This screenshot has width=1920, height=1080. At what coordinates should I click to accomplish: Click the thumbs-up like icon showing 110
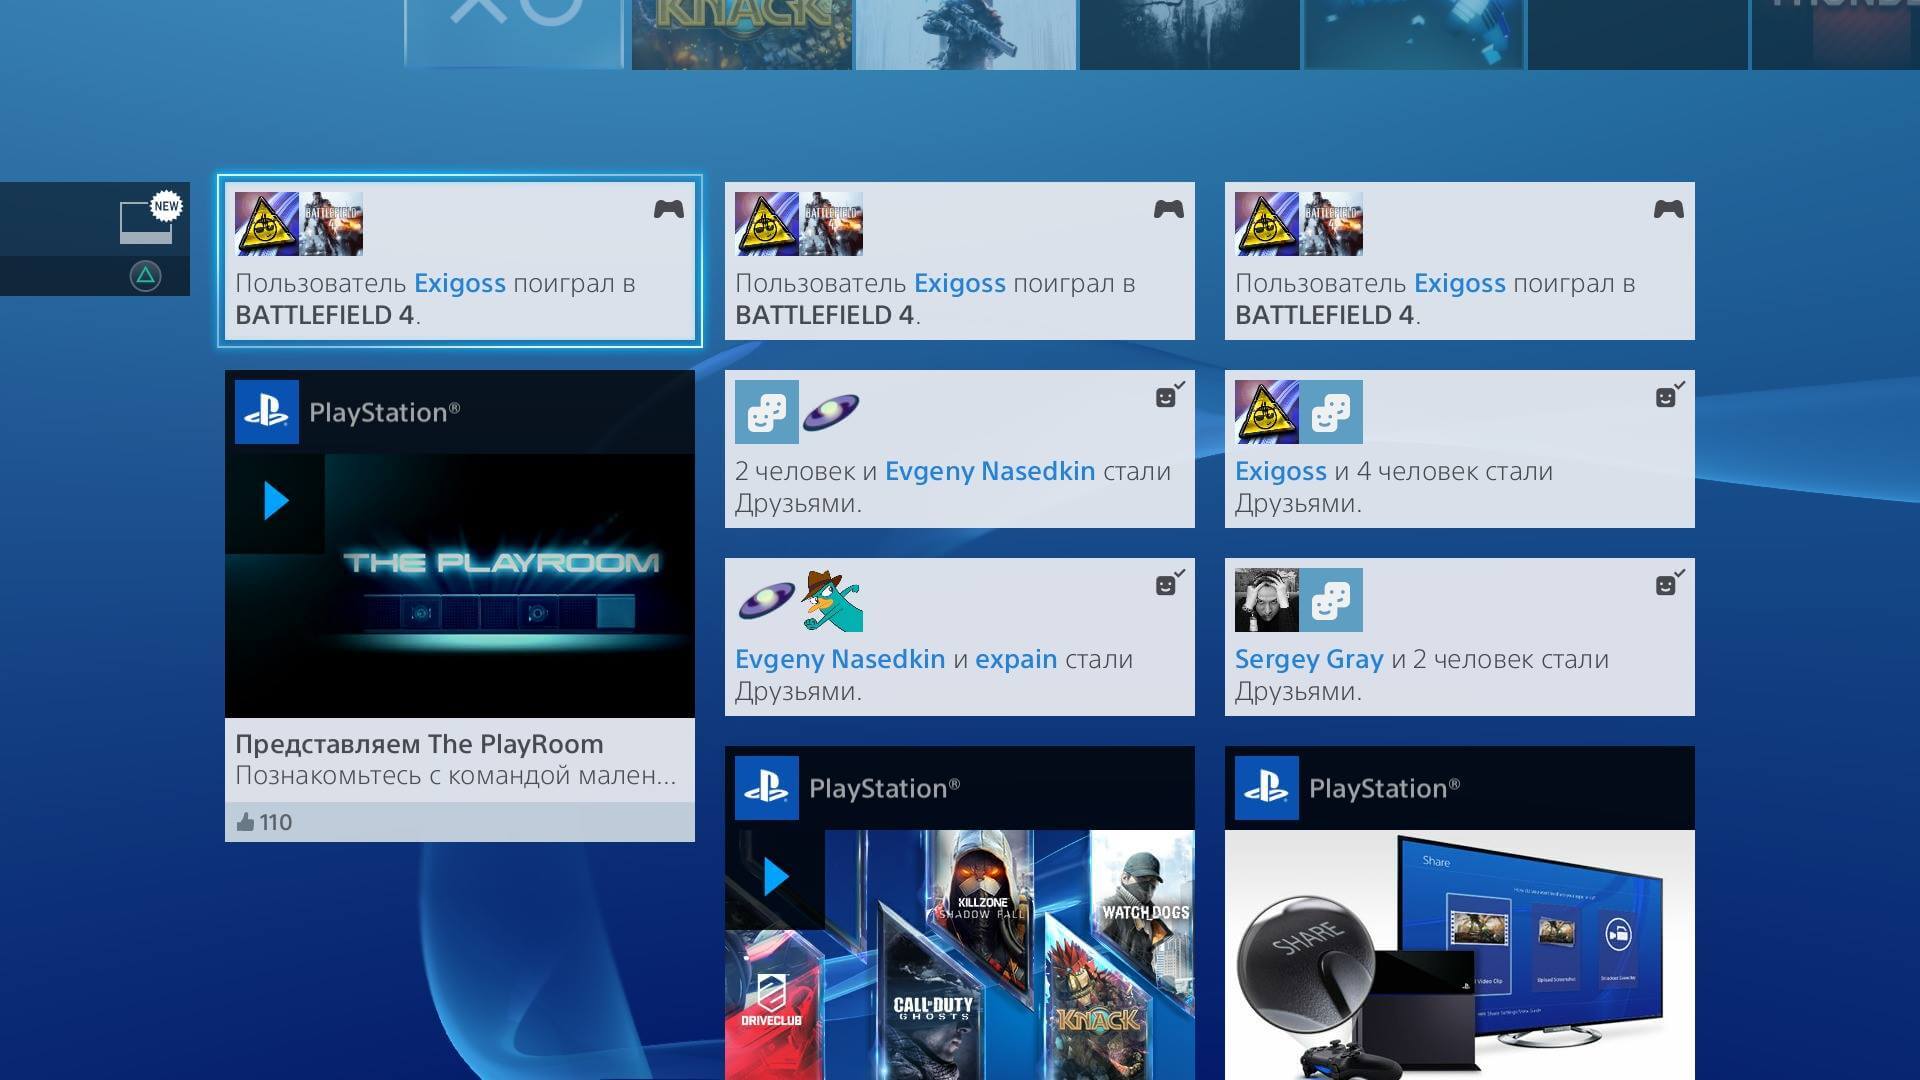(x=246, y=822)
